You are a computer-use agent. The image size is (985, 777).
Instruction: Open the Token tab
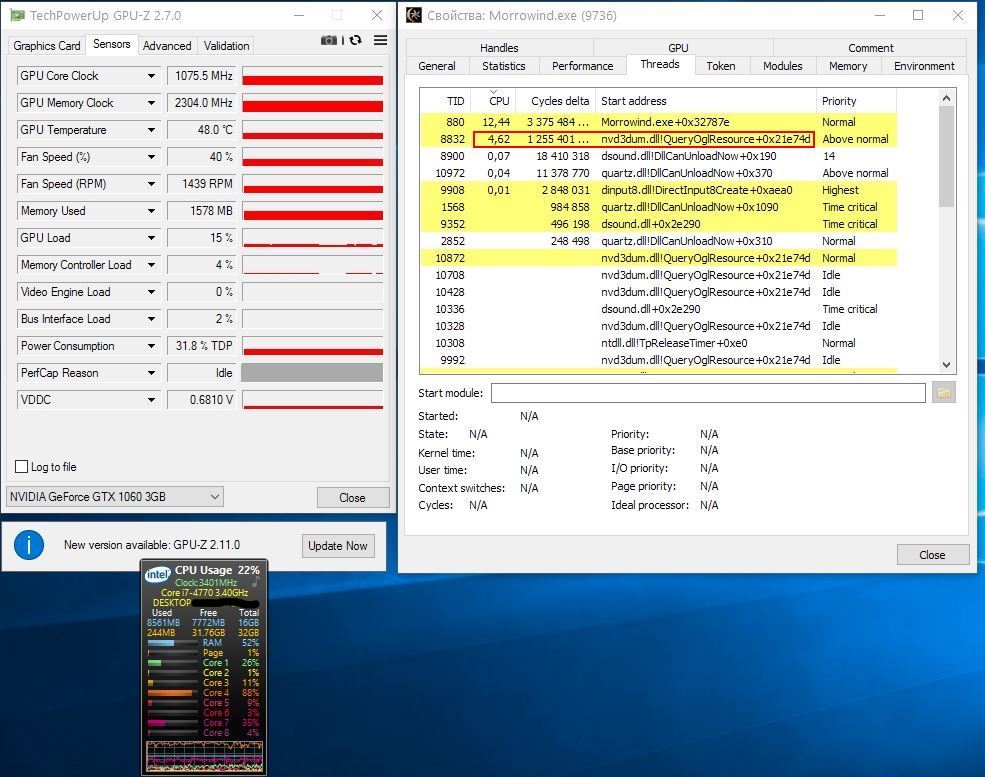point(721,66)
